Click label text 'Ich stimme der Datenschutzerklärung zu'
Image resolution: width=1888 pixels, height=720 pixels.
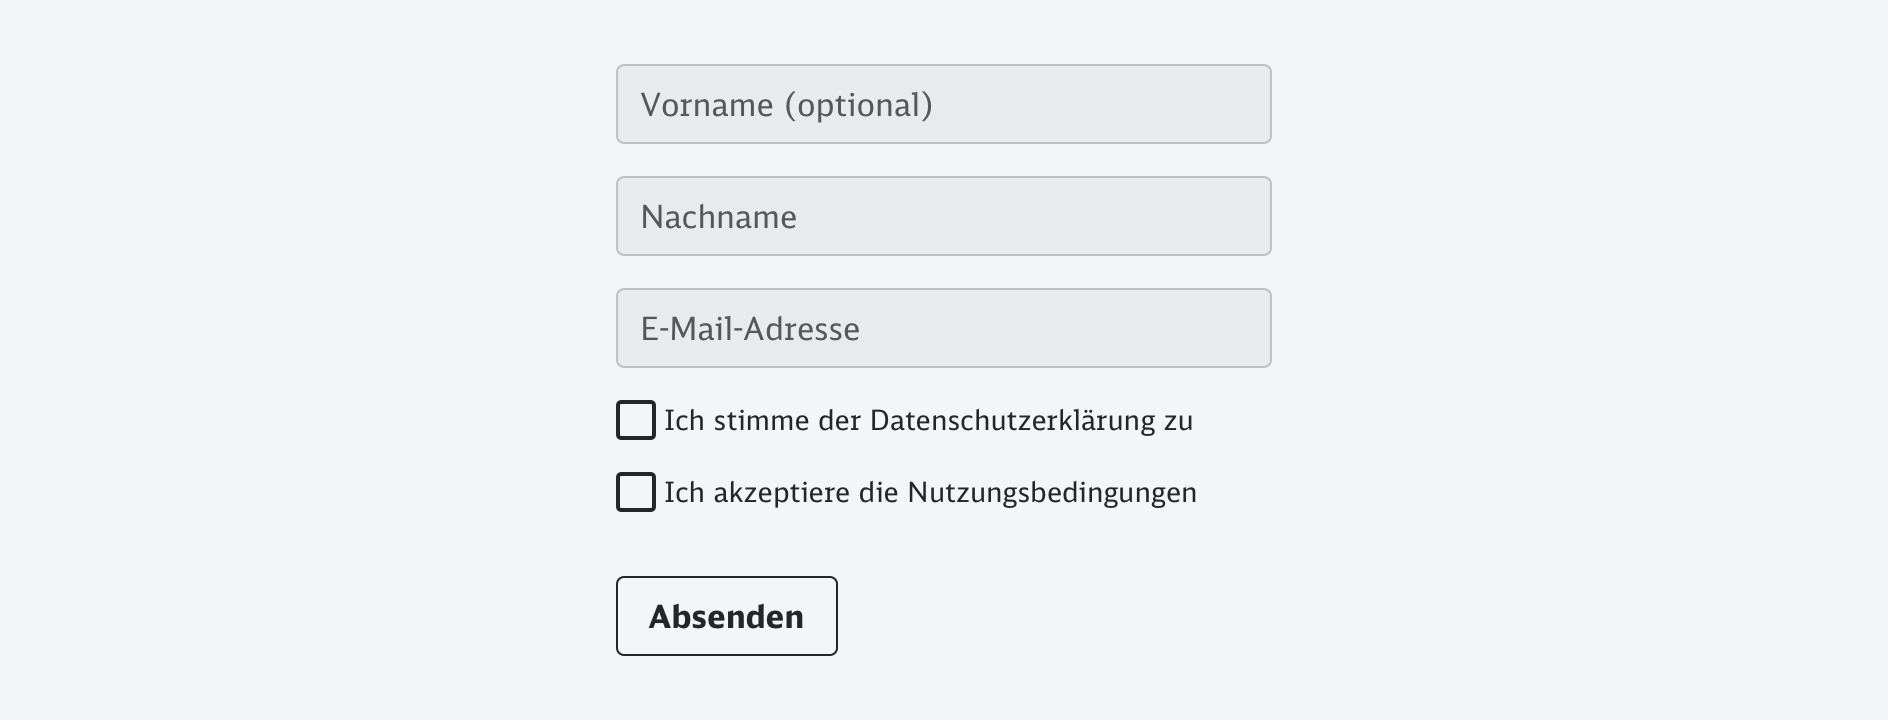pyautogui.click(x=928, y=421)
